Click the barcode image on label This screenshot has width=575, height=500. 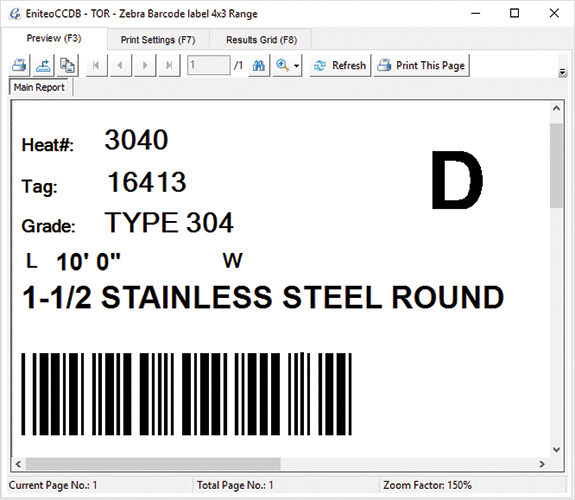tap(186, 394)
